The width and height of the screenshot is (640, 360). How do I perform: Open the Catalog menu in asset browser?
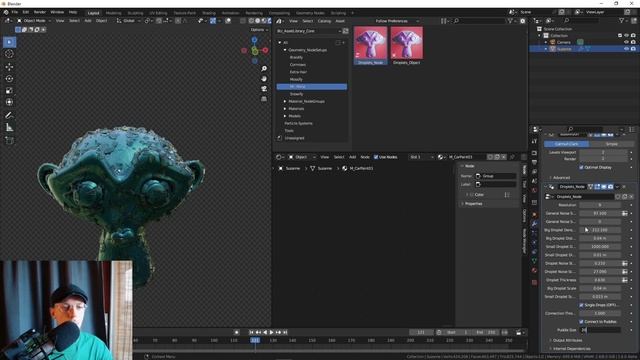click(x=324, y=21)
